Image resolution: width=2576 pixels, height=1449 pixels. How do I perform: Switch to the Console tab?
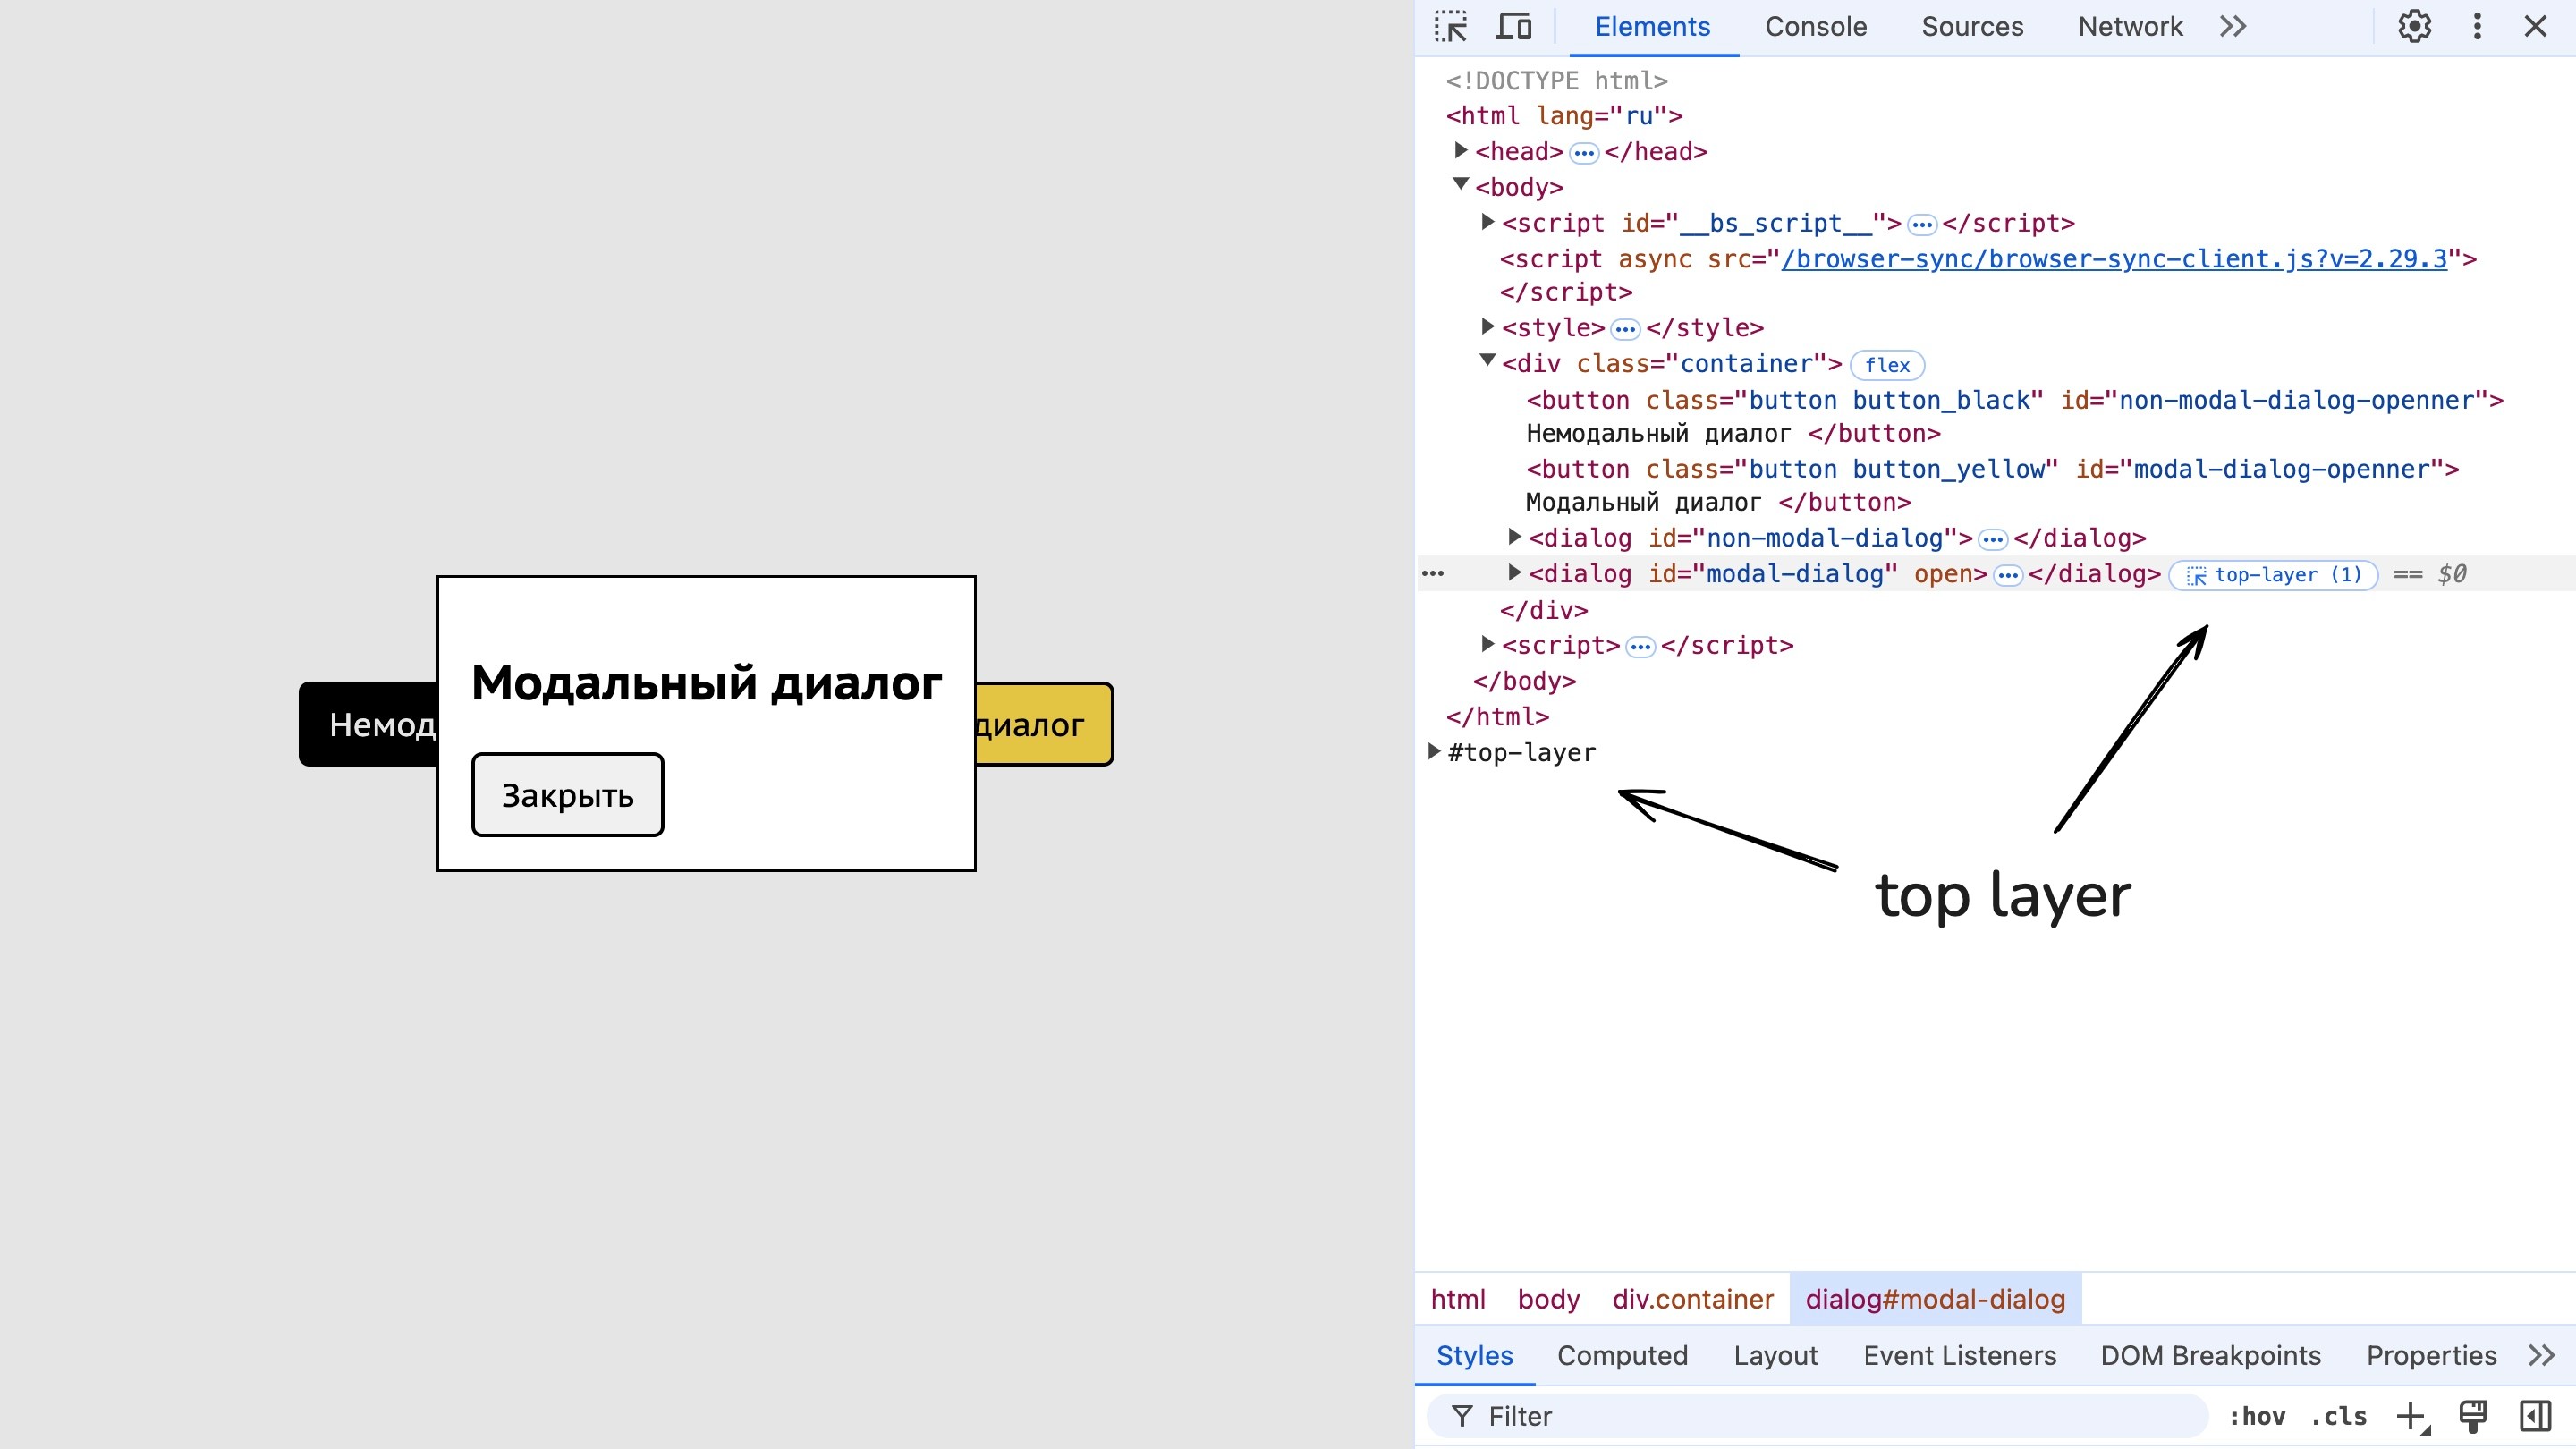[1815, 26]
